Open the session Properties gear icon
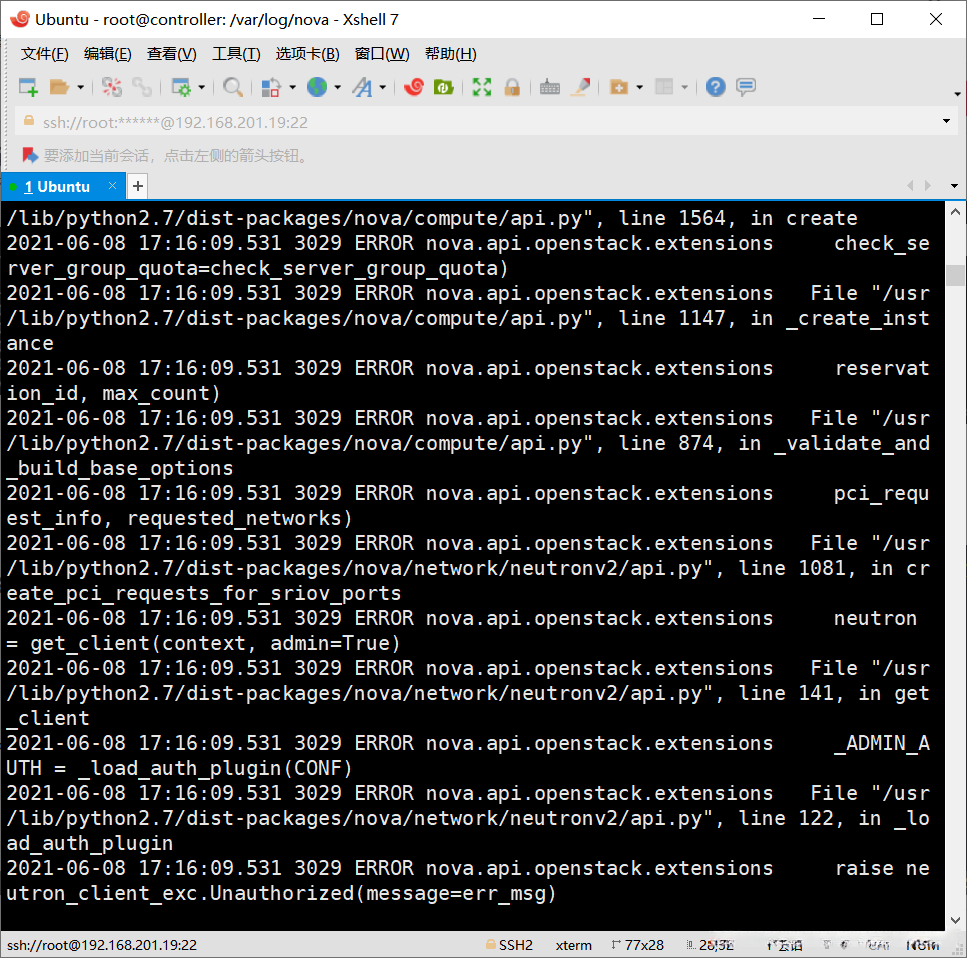The width and height of the screenshot is (967, 958). point(181,88)
